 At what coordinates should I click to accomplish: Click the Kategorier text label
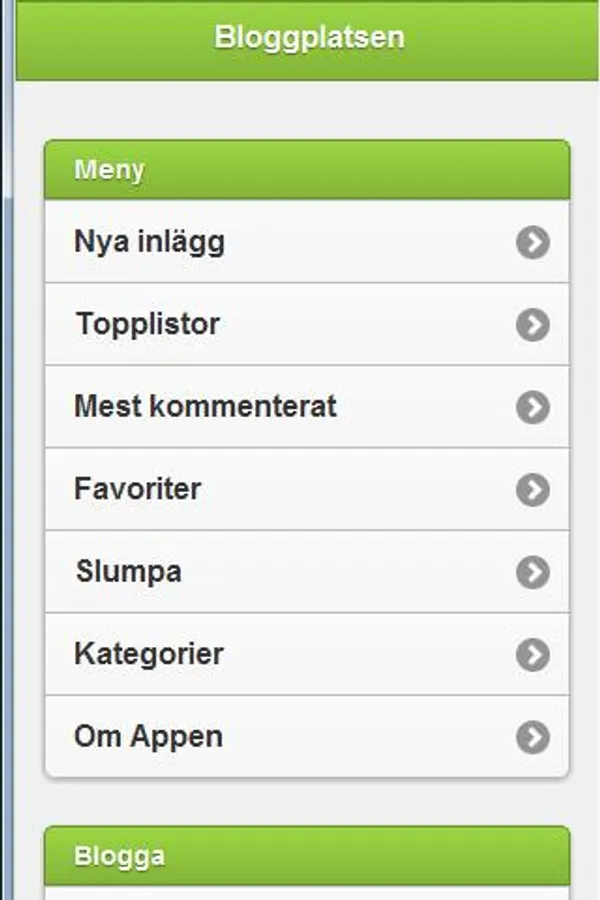(148, 655)
